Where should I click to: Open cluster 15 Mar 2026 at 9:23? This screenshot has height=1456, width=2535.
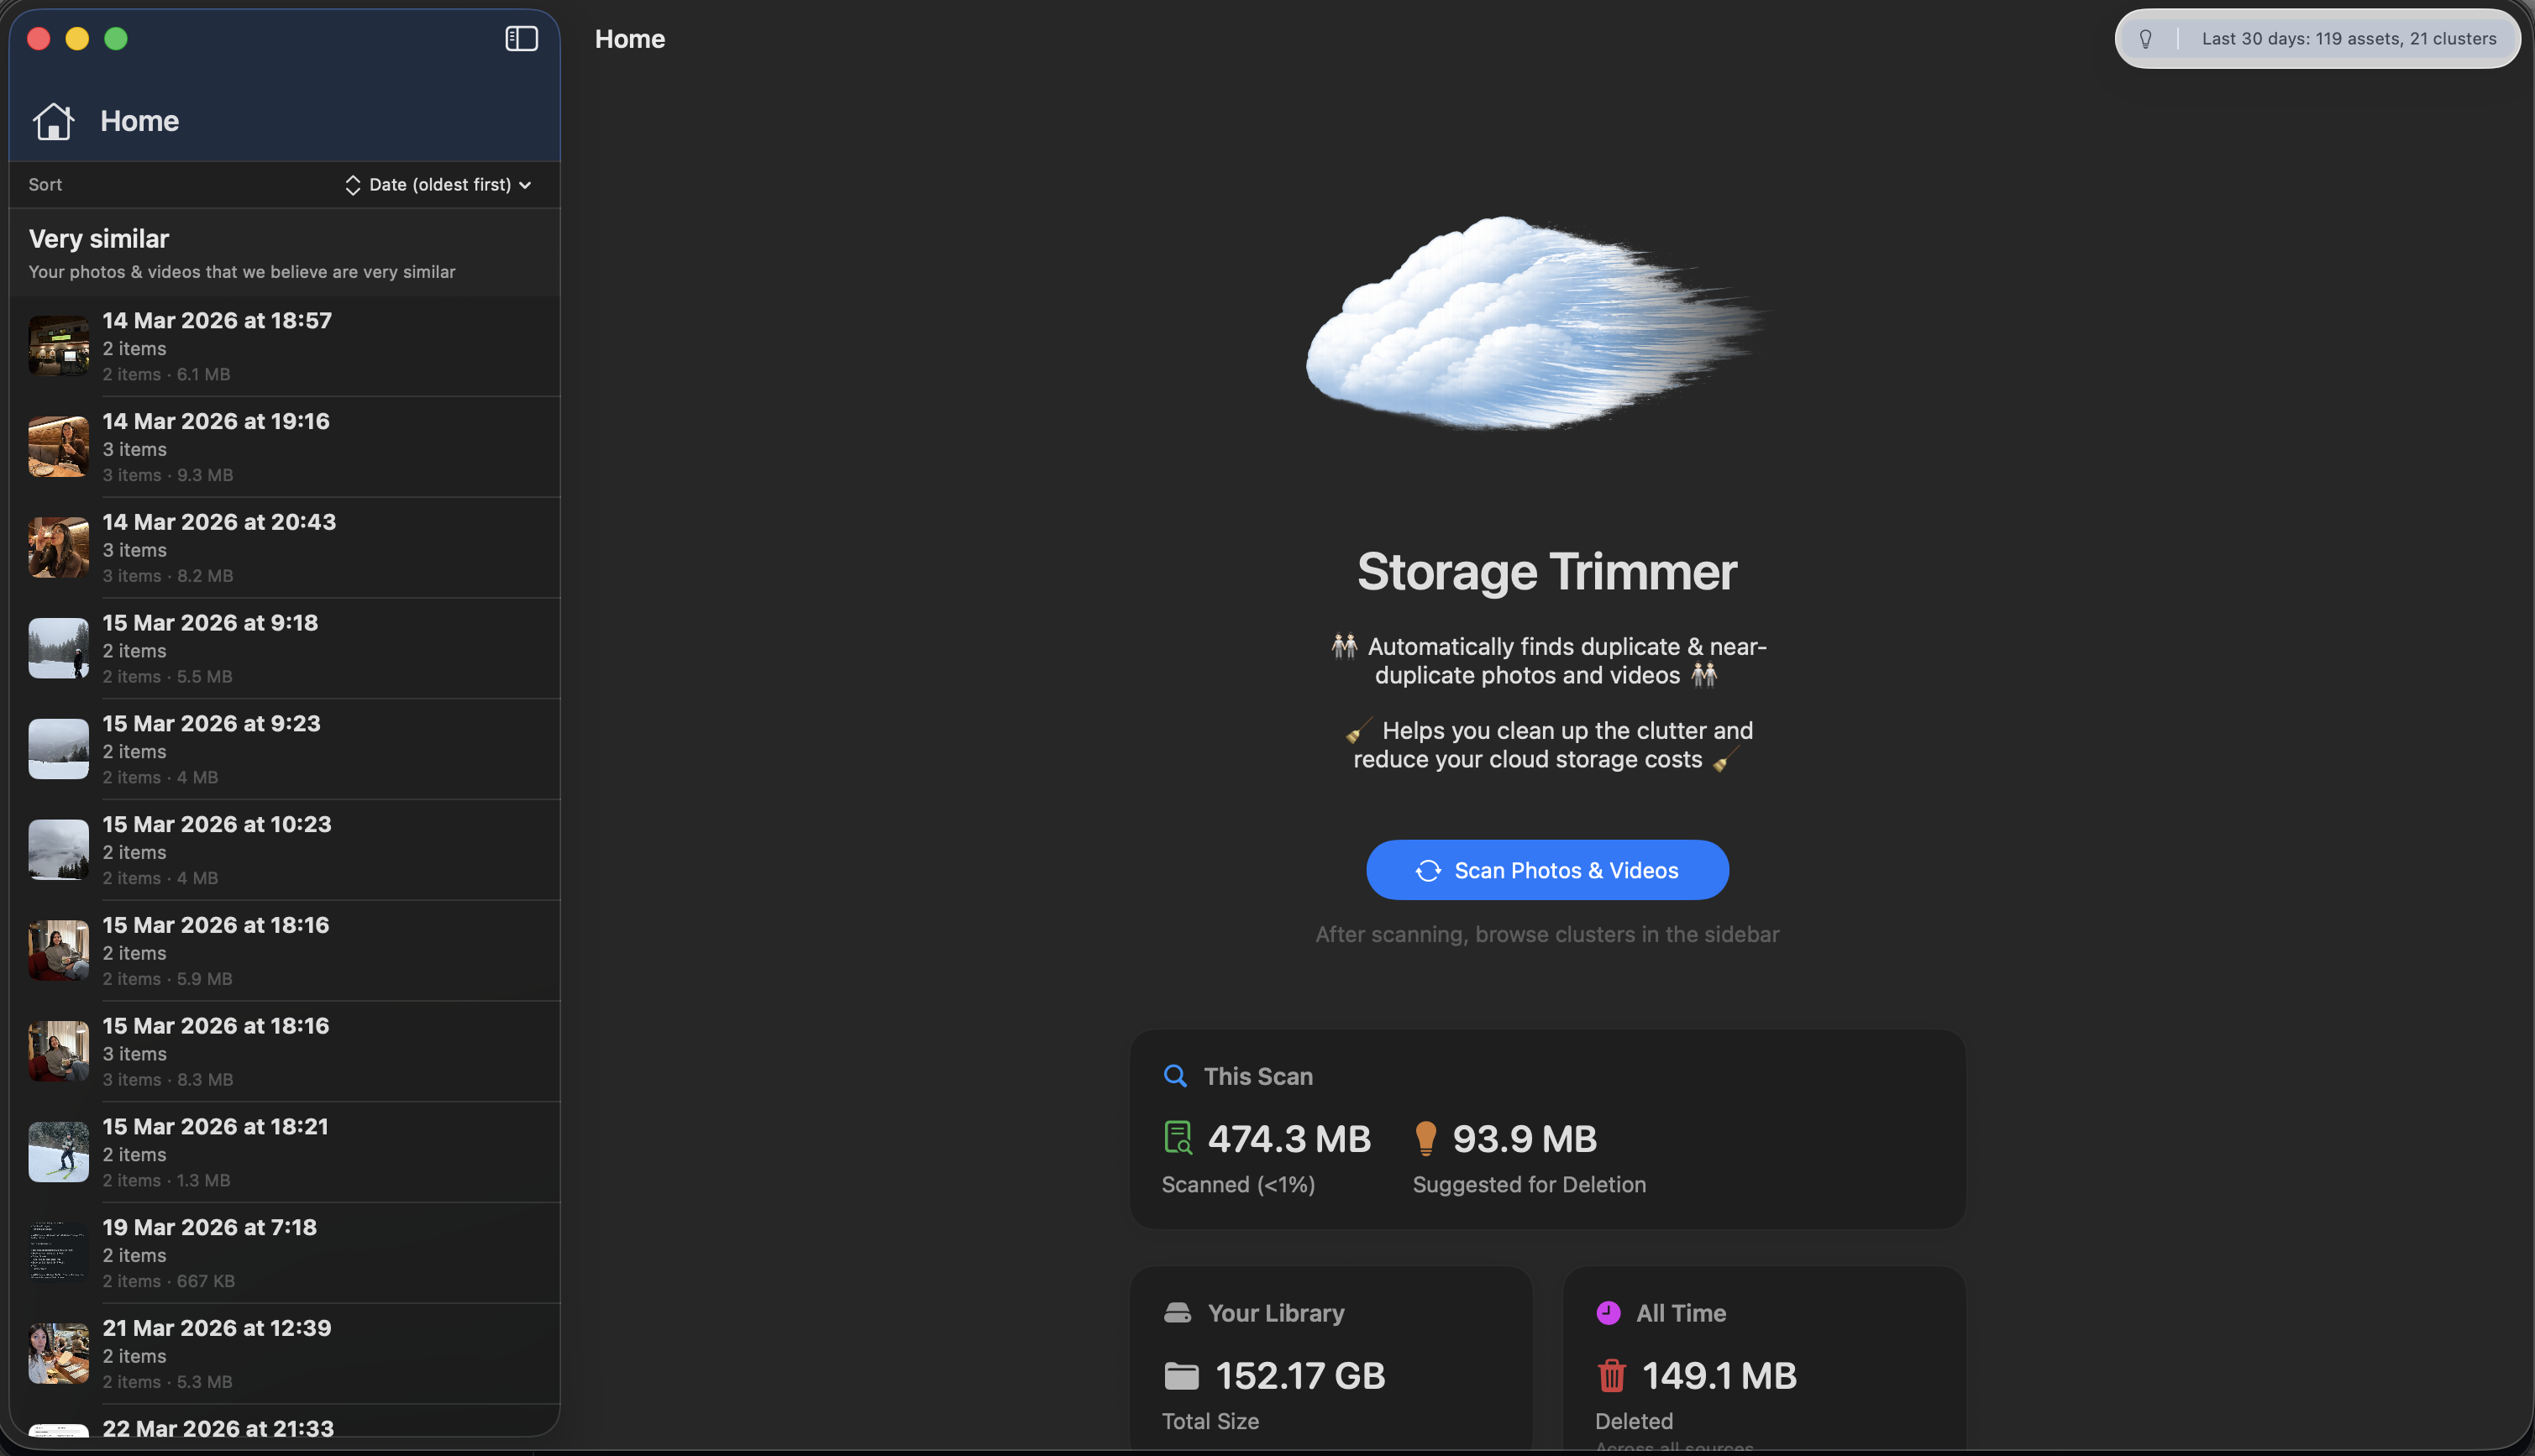tap(284, 749)
